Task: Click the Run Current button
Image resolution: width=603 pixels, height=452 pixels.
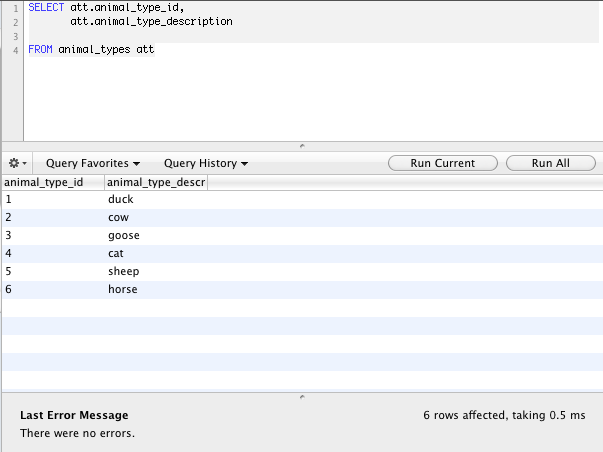Action: coord(443,163)
